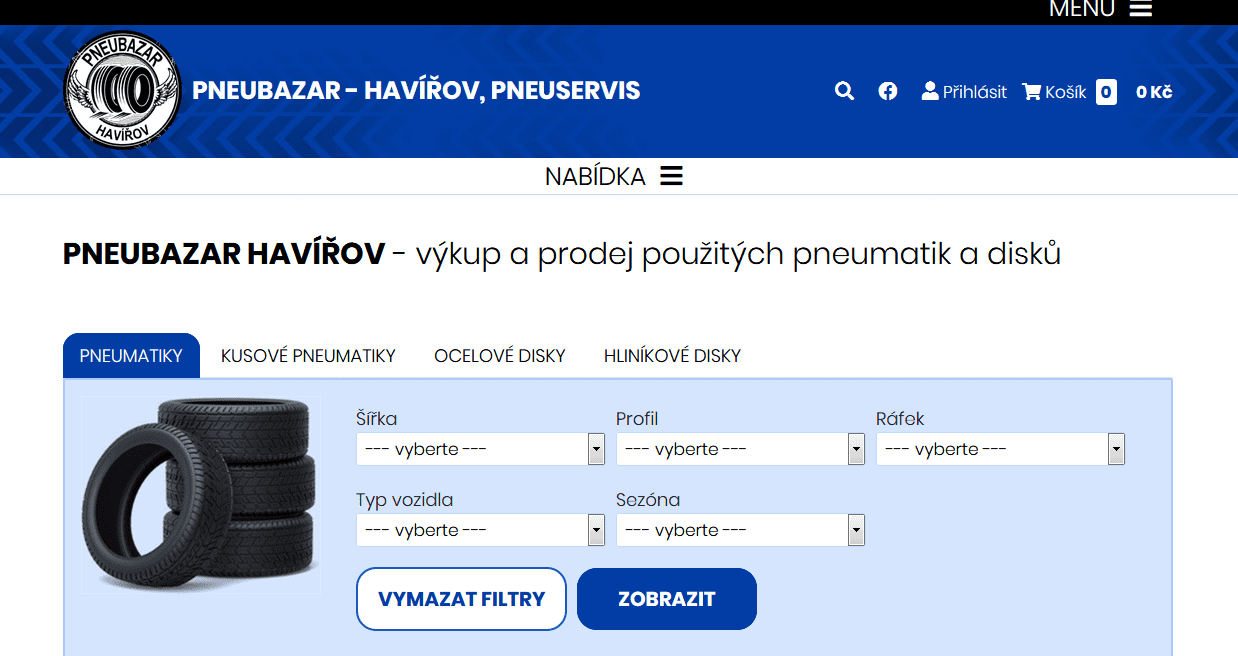Click the shopping cart icon
The height and width of the screenshot is (656, 1238).
(x=1031, y=92)
